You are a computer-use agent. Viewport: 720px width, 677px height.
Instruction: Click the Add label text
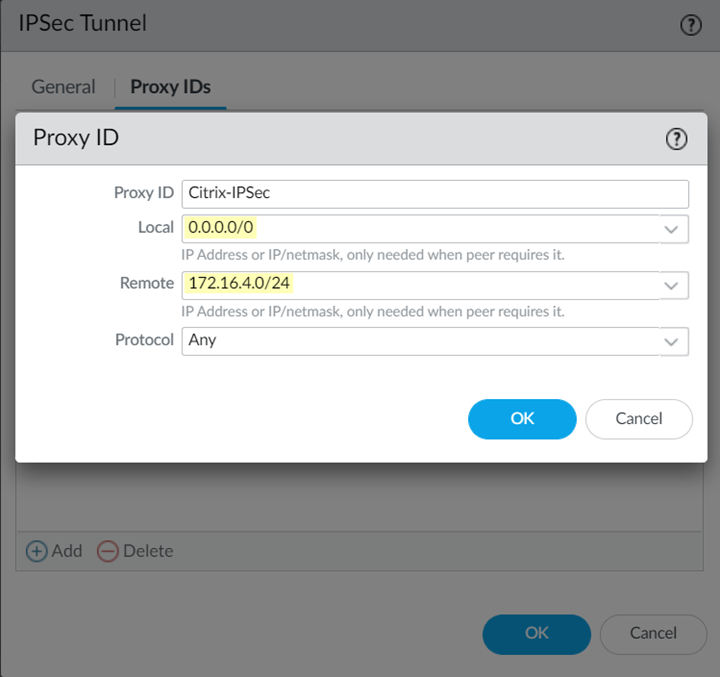tap(67, 551)
